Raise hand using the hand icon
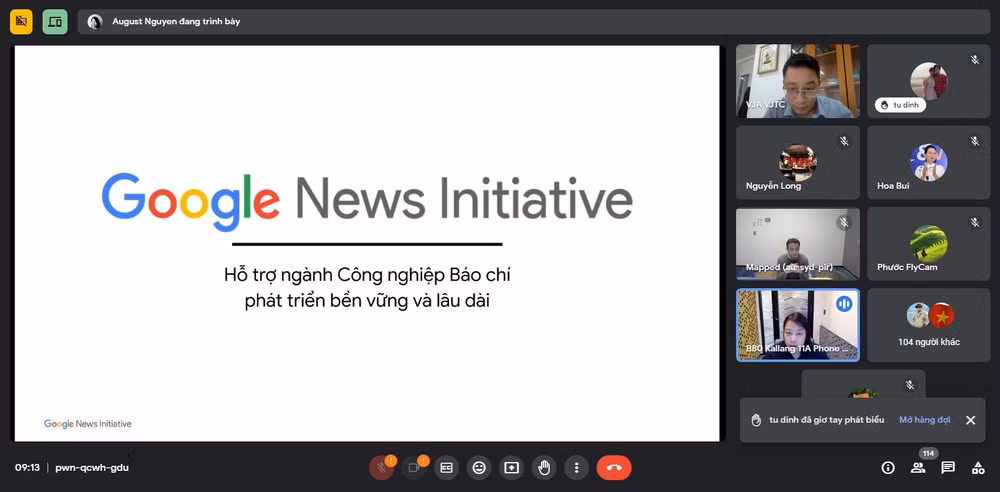This screenshot has height=492, width=1000. [x=544, y=468]
